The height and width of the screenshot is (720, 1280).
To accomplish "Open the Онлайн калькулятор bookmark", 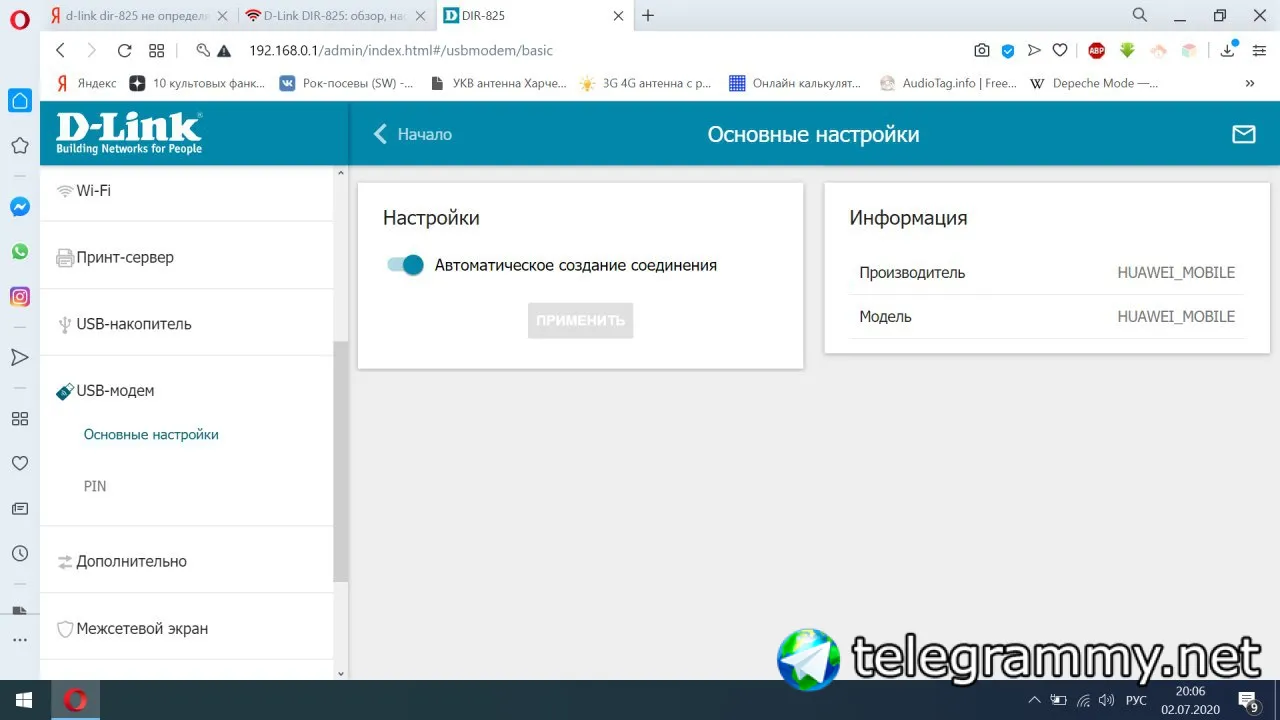I will click(x=795, y=84).
